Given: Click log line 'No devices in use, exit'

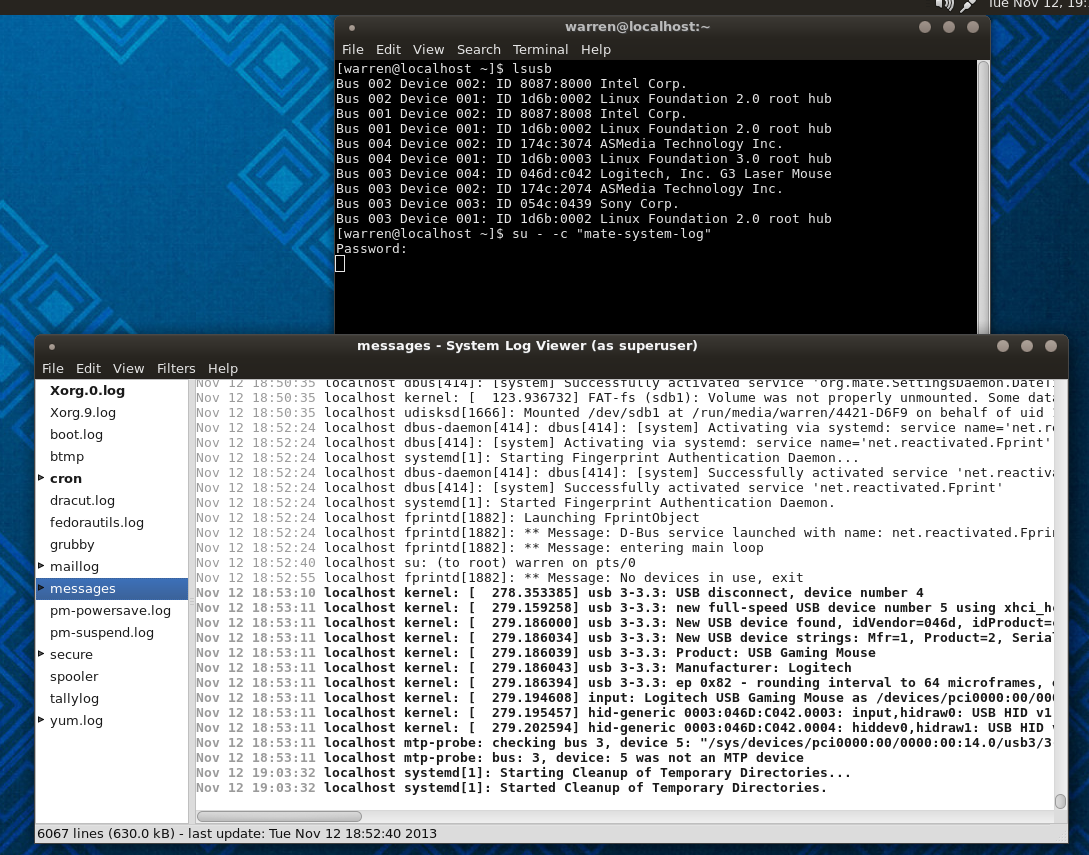Looking at the screenshot, I should tap(499, 578).
